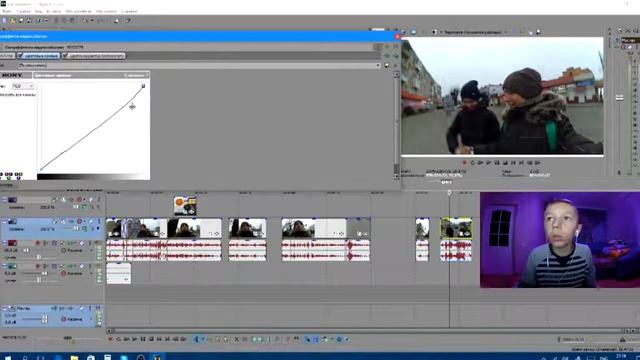Click play in the timeline transport bar
Viewport: 640px width, 360px height.
tap(135, 339)
